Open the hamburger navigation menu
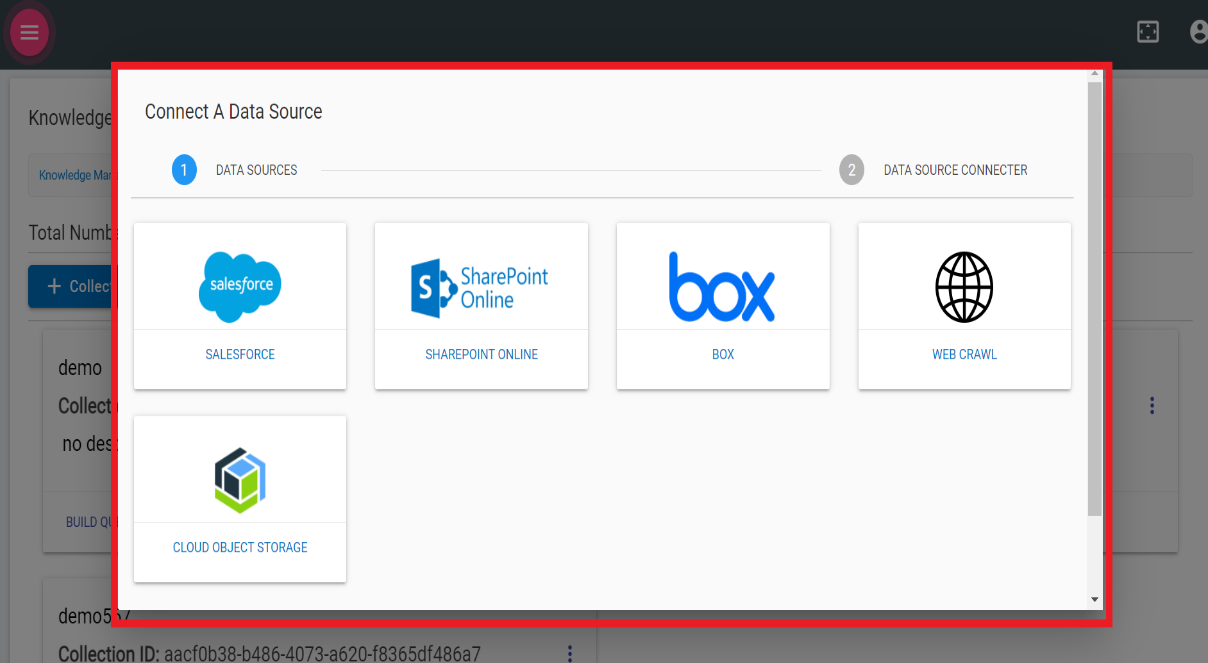The image size is (1208, 663). pyautogui.click(x=28, y=32)
